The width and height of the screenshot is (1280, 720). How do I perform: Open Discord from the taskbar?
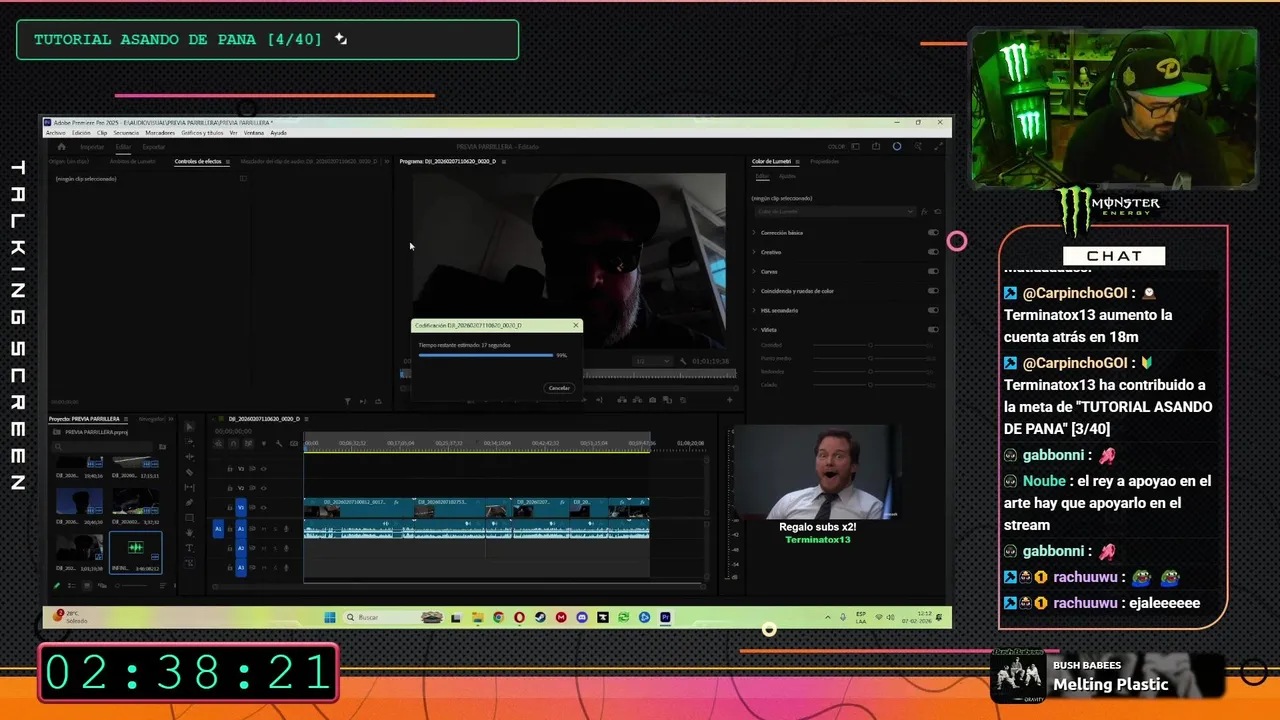point(582,617)
